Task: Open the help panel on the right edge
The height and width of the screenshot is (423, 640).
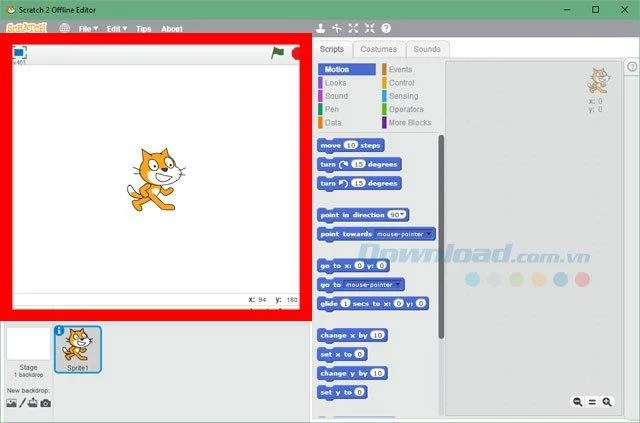Action: (x=632, y=67)
